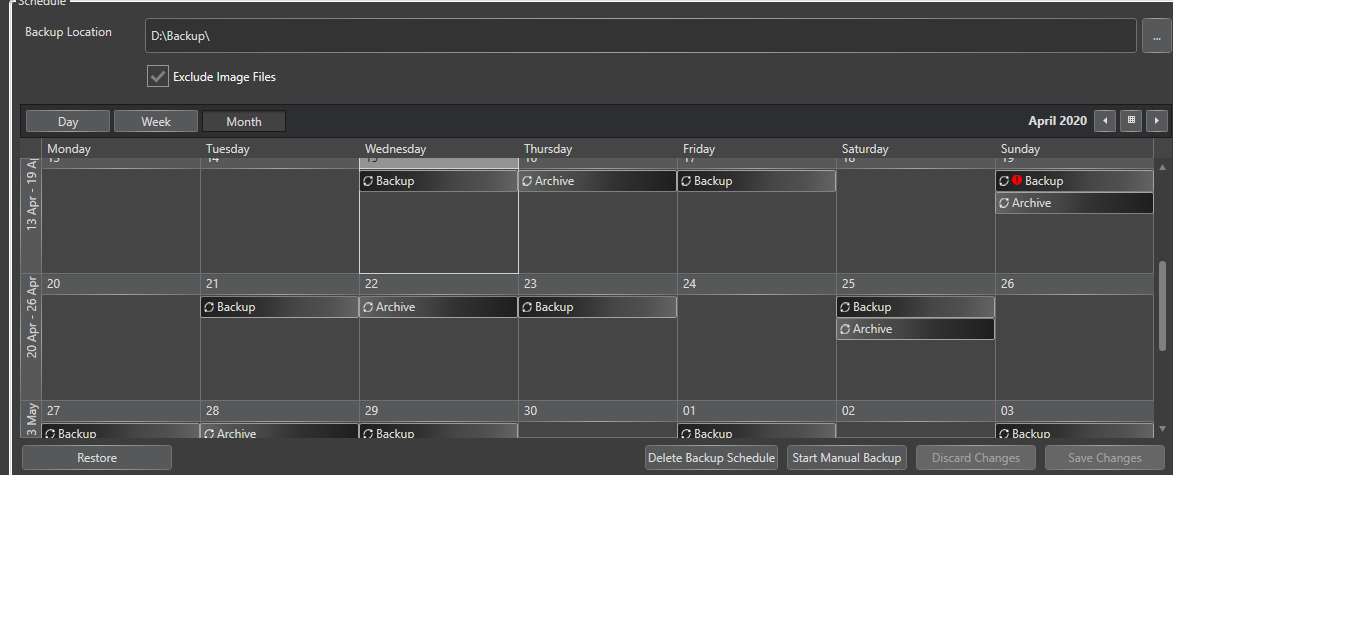
Task: Select the Backup event on Saturday 25
Action: [916, 307]
